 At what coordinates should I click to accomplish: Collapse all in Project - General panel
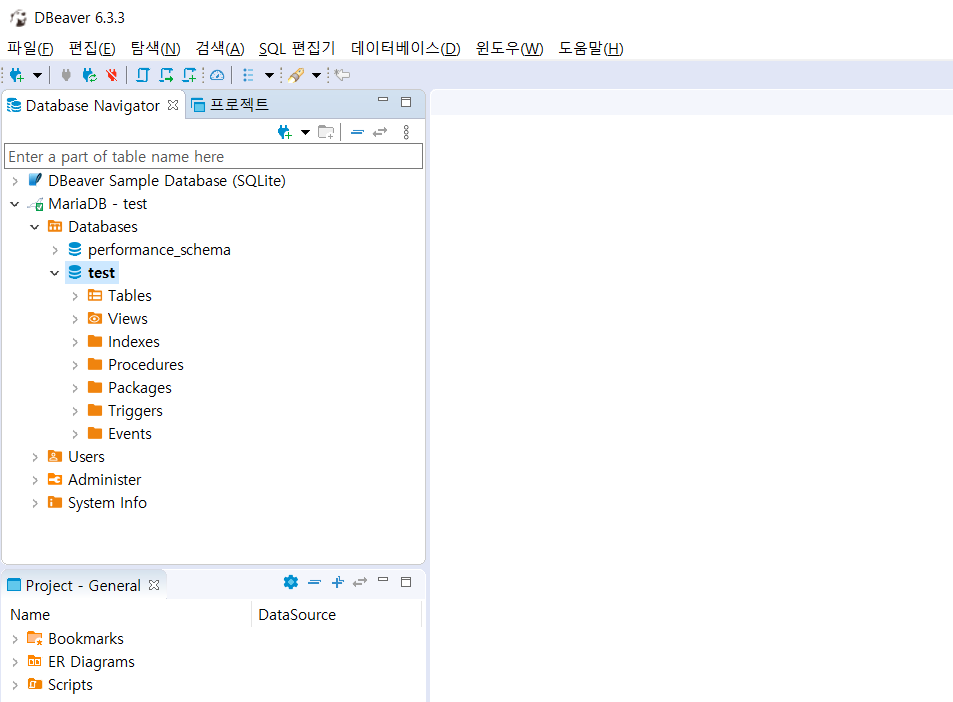coord(314,582)
